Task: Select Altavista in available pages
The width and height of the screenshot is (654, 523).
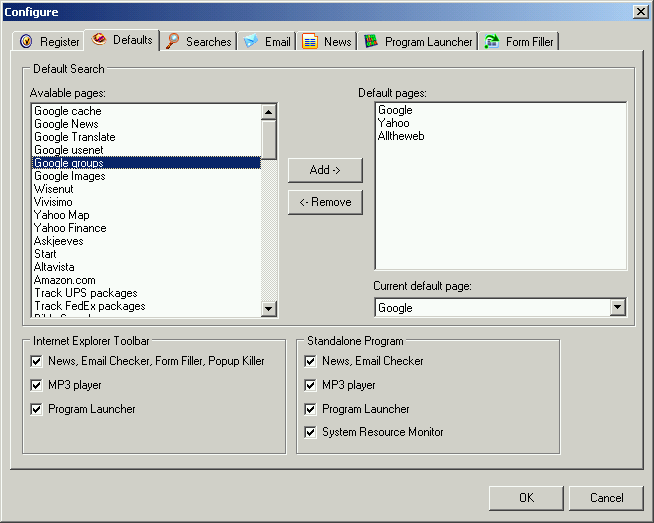Action: (x=146, y=267)
